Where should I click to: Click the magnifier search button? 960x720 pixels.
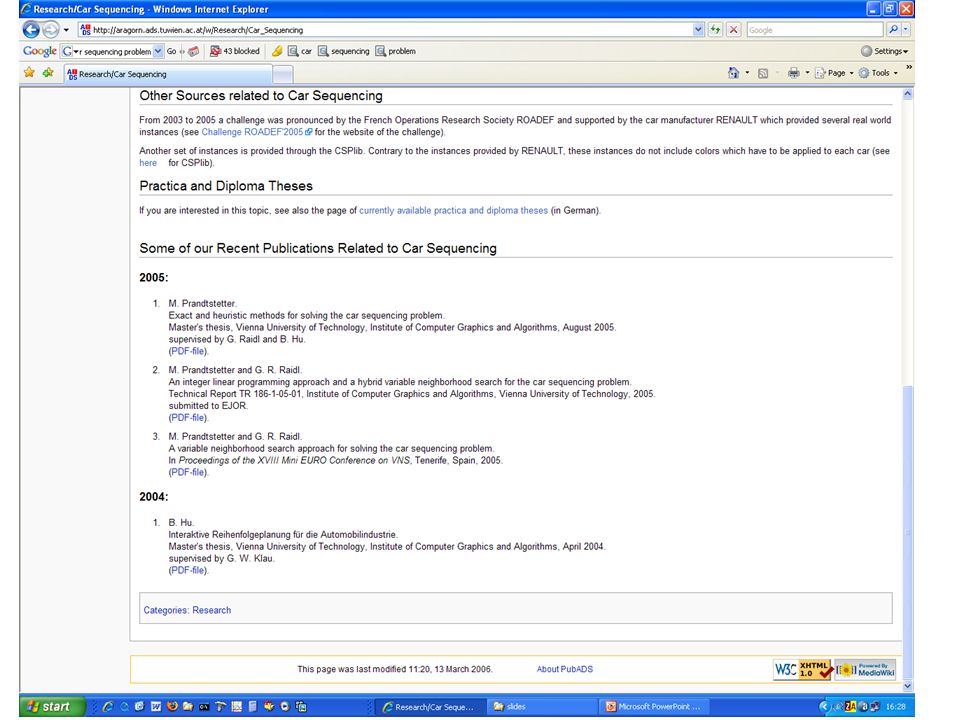(x=893, y=29)
